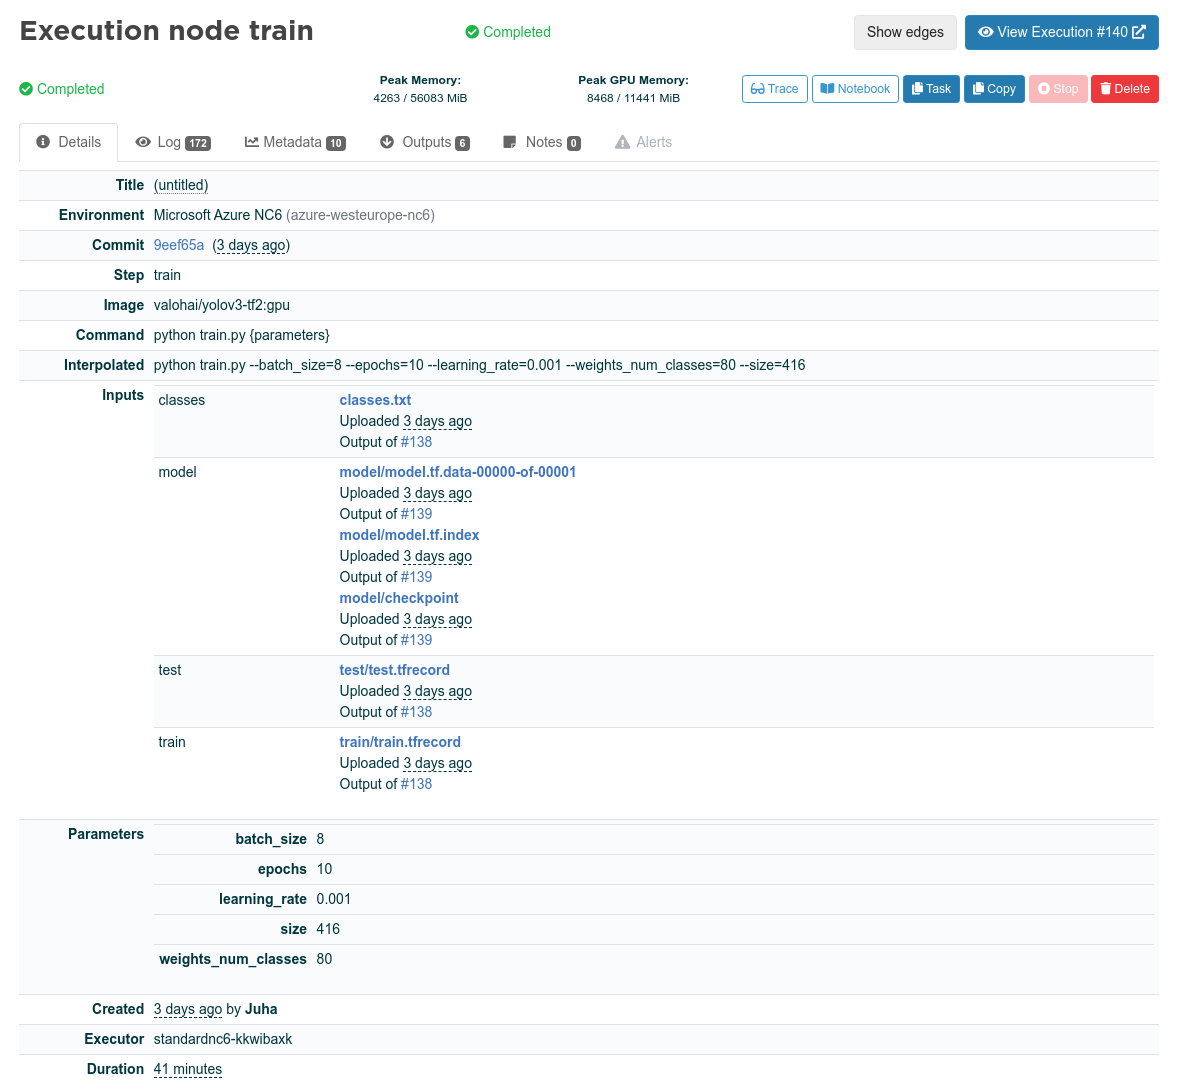
Task: Click the Stop button
Action: pos(1058,89)
